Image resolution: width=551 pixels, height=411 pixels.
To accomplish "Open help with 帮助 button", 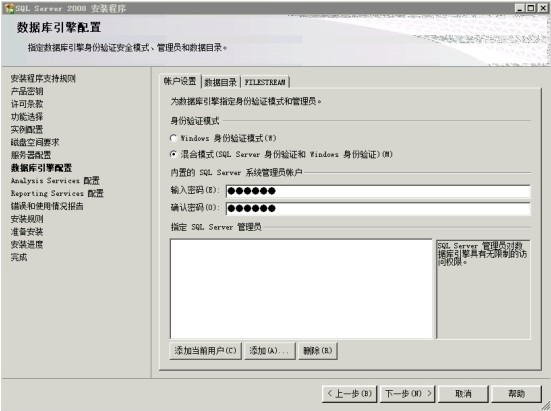I will (x=516, y=394).
